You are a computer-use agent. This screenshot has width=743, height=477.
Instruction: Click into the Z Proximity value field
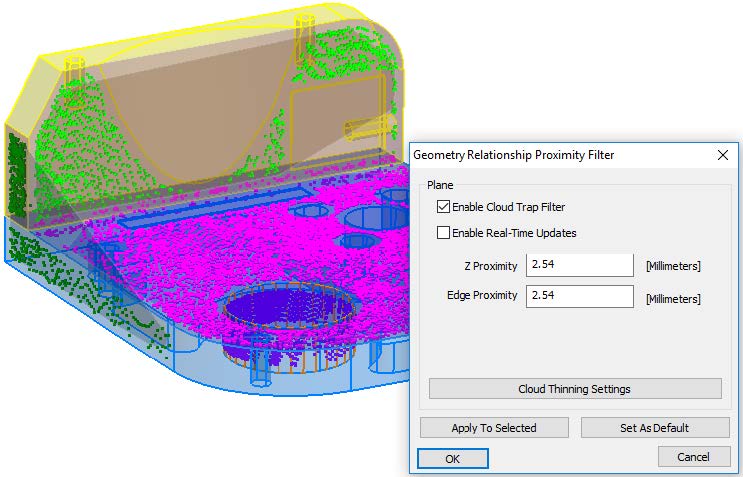(x=580, y=265)
